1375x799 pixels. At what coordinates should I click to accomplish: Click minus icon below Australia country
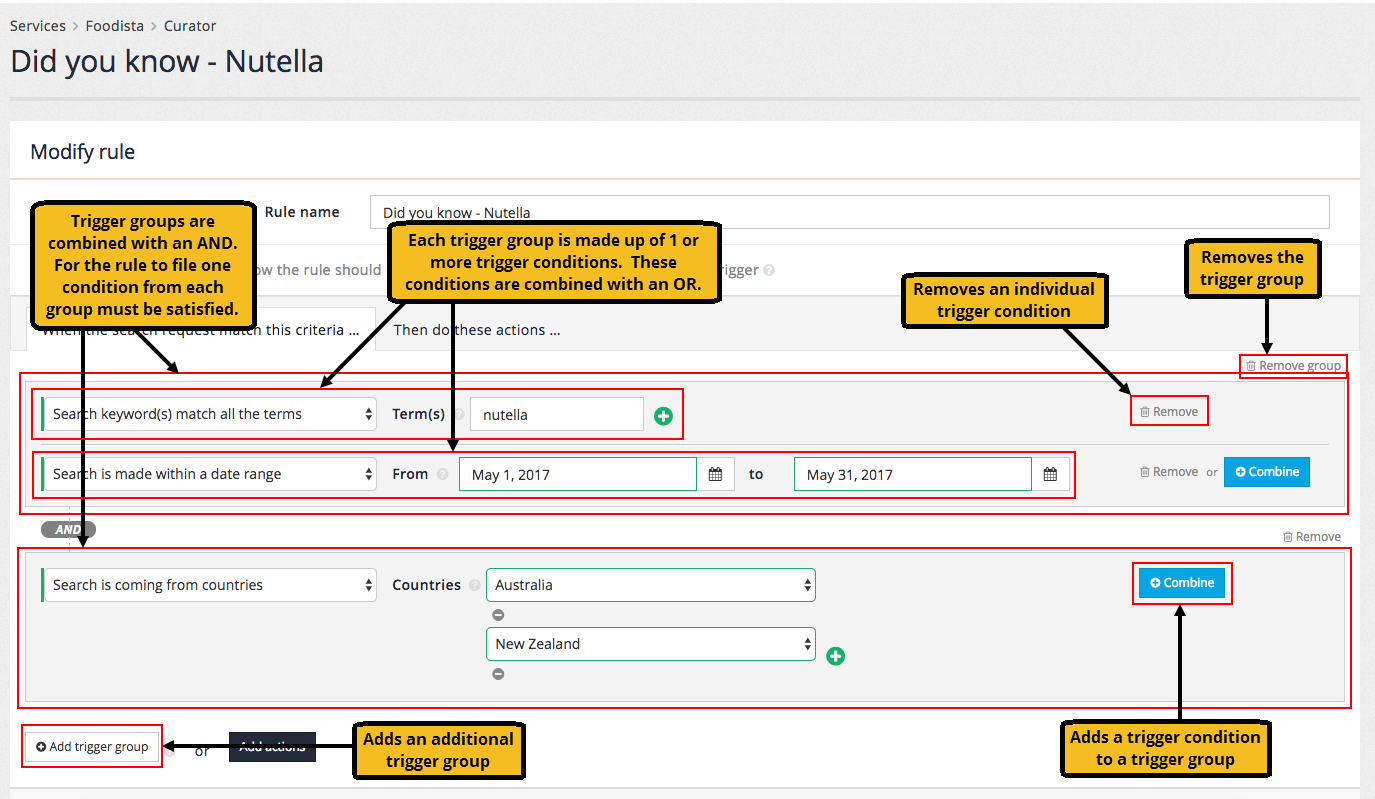coord(498,615)
